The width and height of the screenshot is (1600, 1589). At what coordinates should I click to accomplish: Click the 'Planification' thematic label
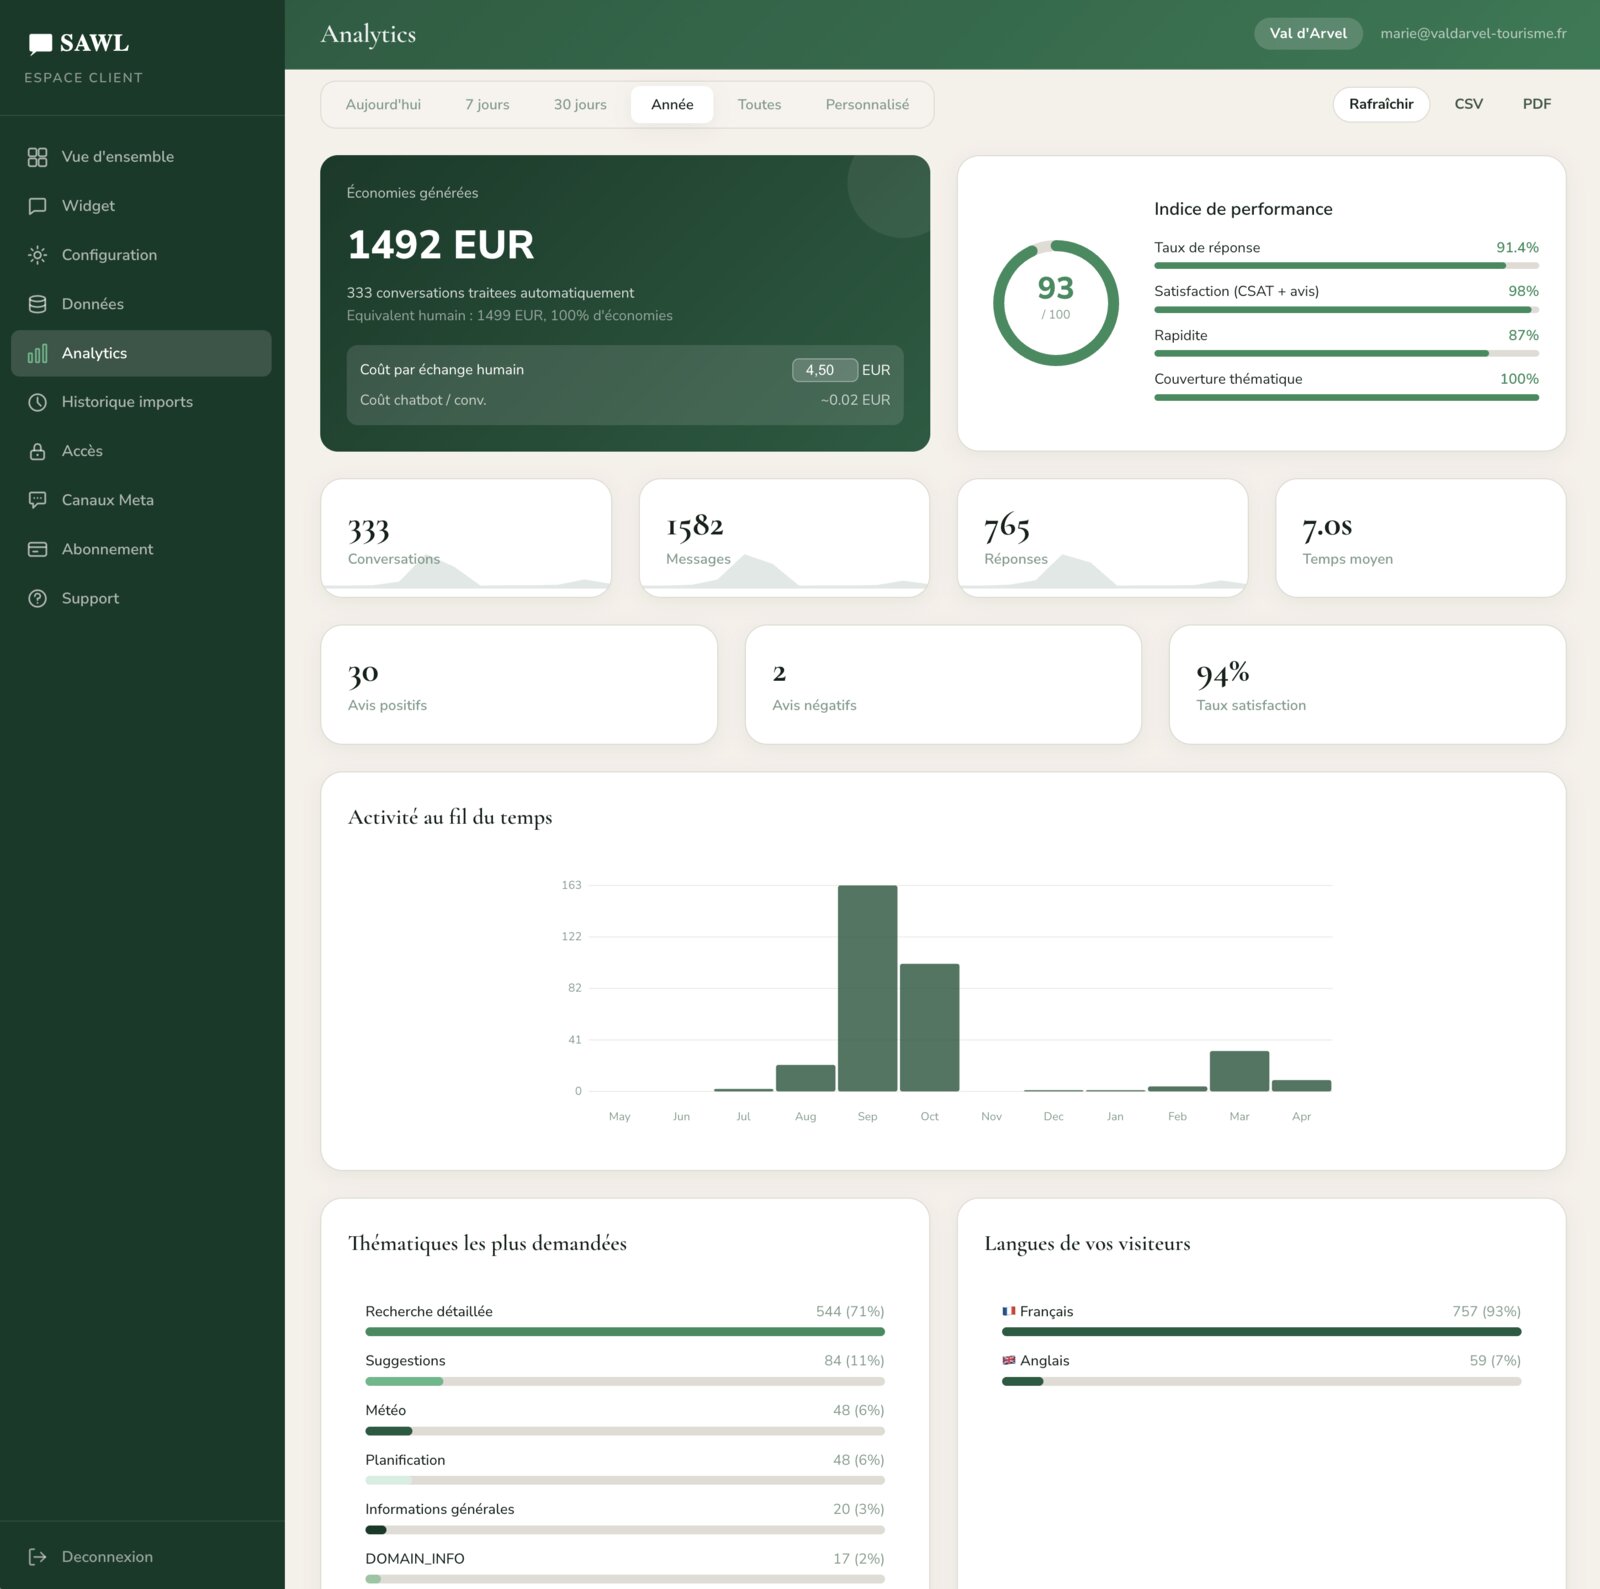pos(405,1460)
